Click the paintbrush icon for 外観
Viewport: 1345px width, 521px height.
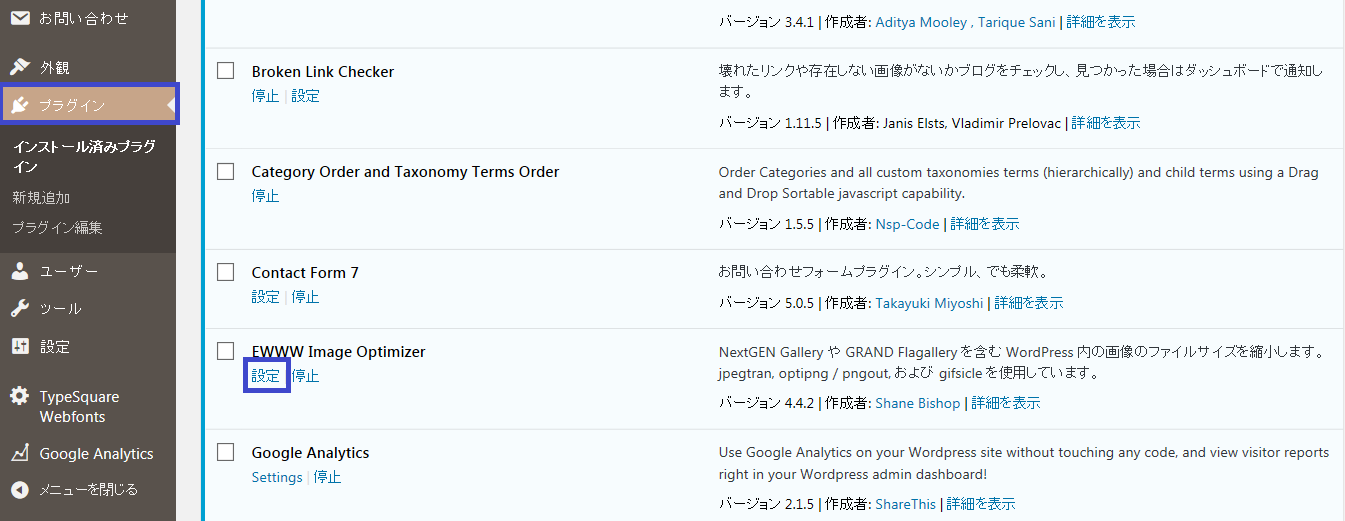(19, 67)
